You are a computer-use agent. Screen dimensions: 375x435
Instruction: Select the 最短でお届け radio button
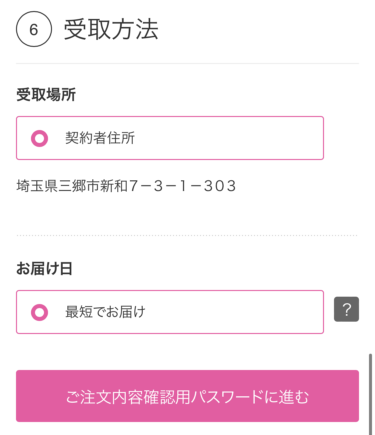pos(39,312)
